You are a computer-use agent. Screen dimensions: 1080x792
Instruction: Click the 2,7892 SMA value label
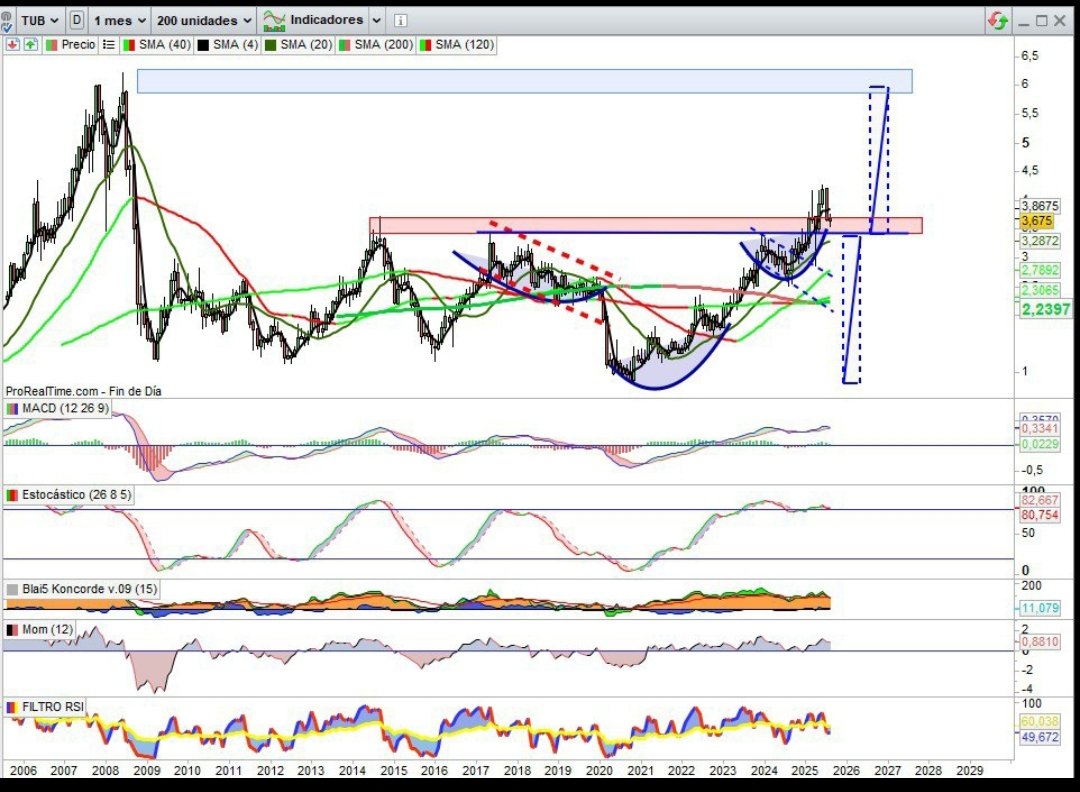1039,270
